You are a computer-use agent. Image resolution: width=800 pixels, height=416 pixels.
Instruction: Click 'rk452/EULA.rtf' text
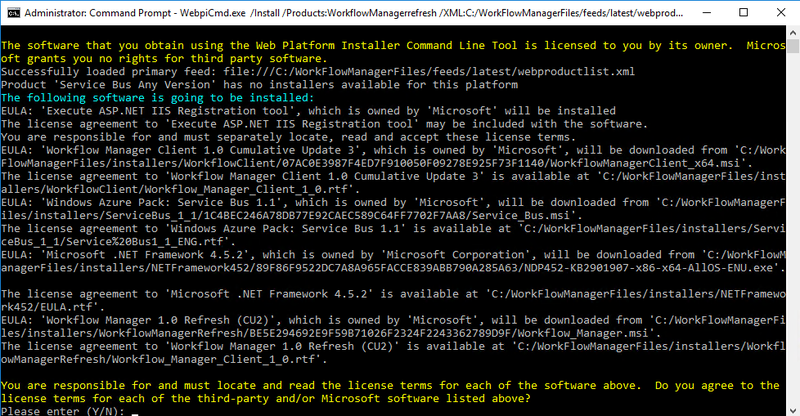coord(49,307)
